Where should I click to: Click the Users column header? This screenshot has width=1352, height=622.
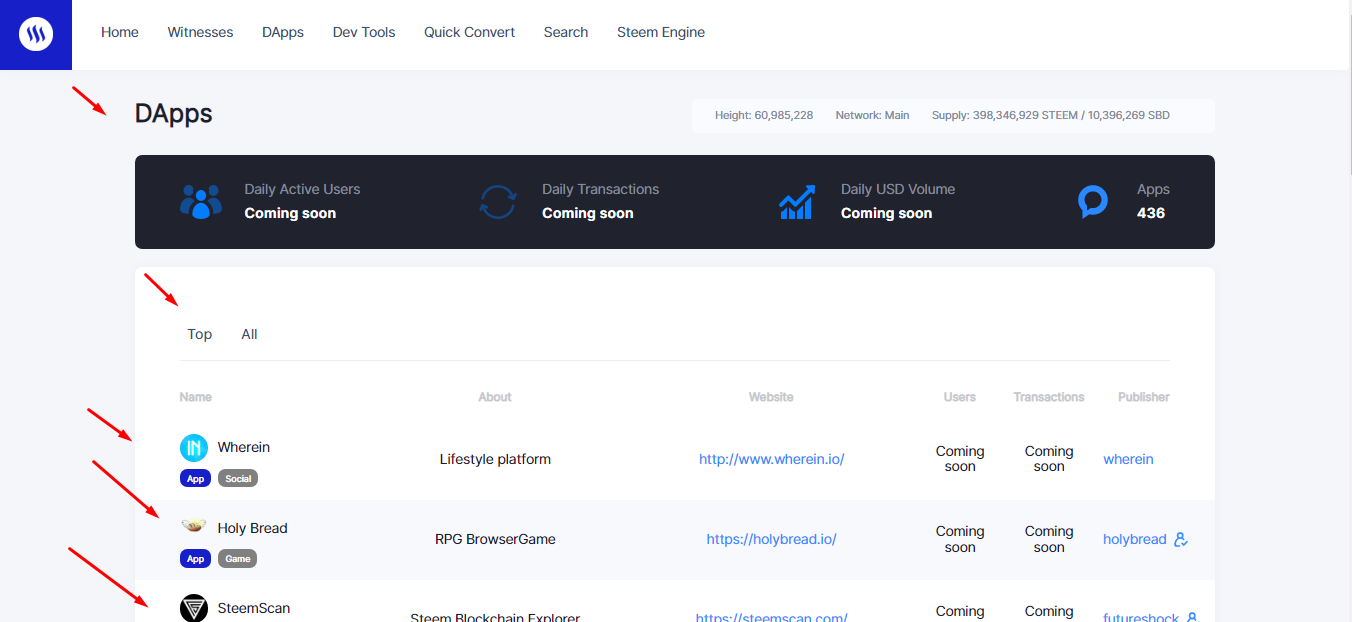click(960, 397)
